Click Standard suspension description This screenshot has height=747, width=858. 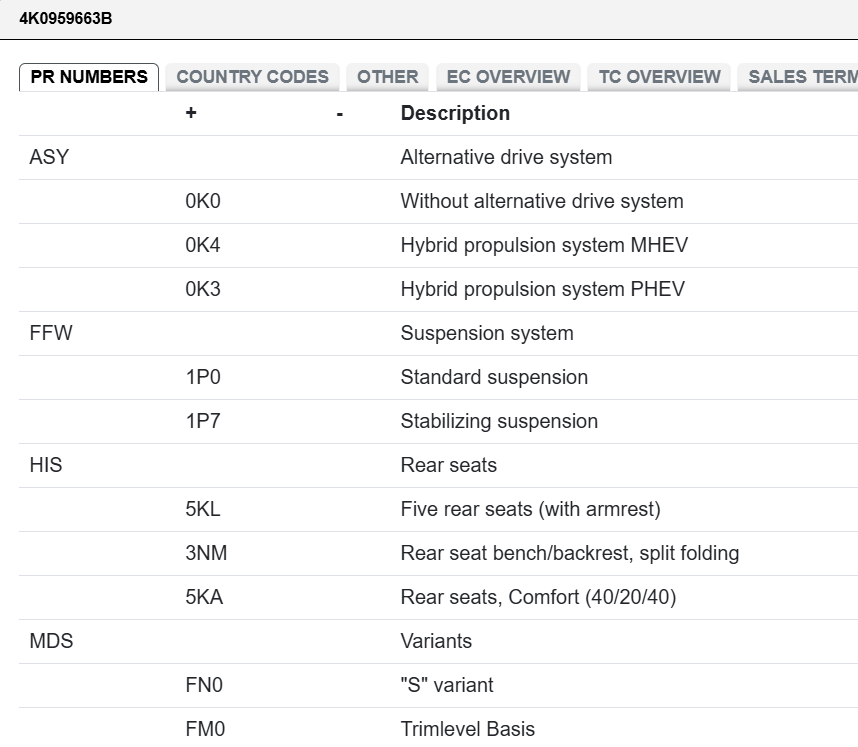click(494, 378)
